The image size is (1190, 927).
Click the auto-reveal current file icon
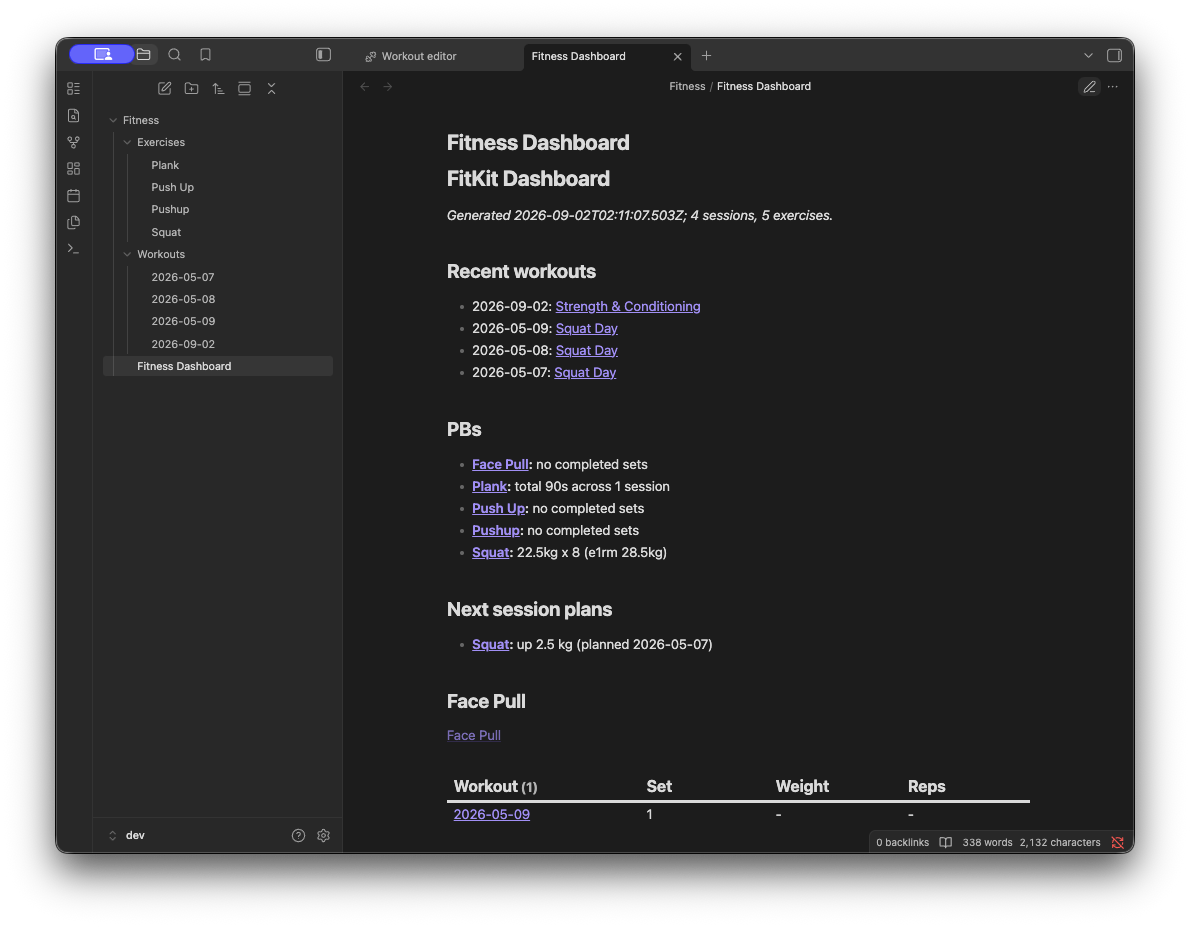point(244,89)
